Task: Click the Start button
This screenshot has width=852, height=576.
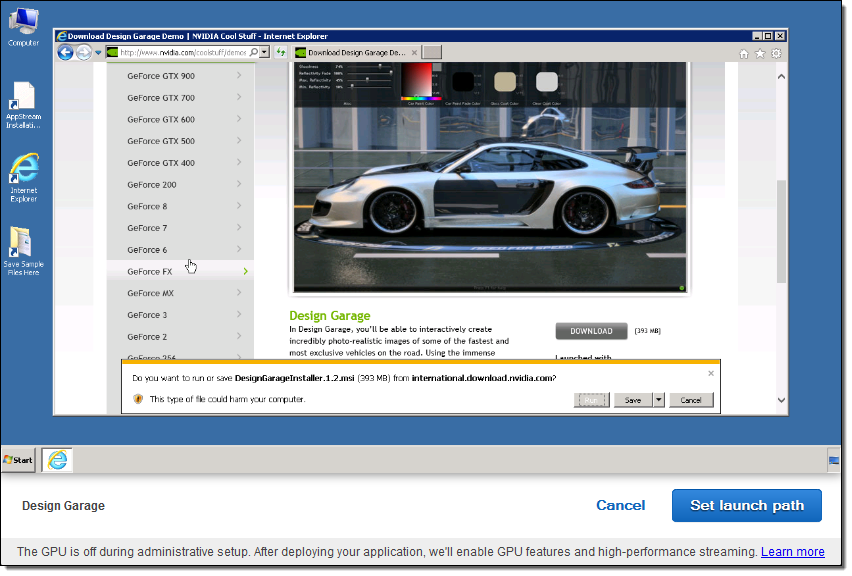Action: tap(18, 460)
